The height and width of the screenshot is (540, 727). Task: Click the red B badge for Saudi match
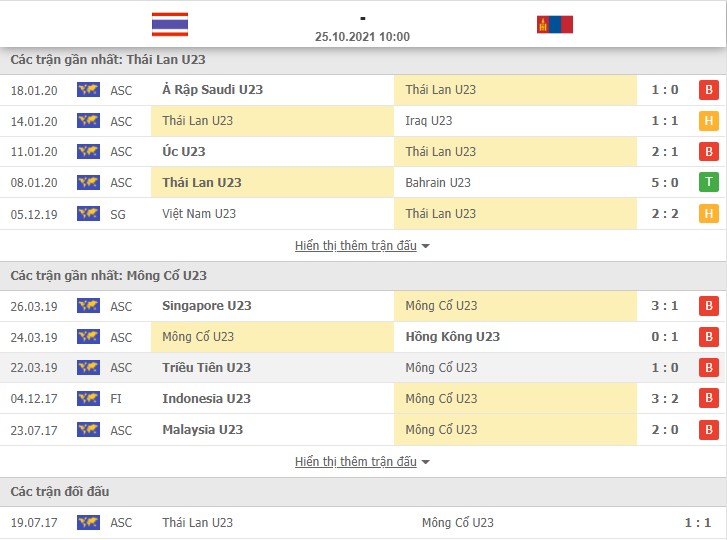point(708,90)
